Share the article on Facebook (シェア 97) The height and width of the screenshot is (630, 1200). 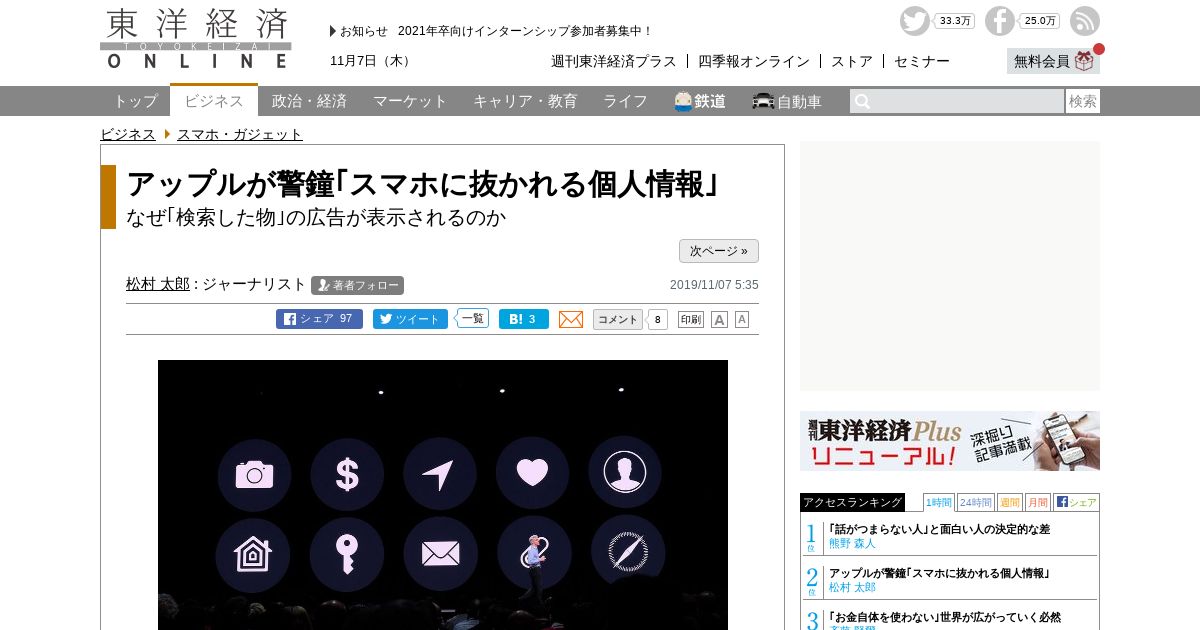(x=319, y=319)
